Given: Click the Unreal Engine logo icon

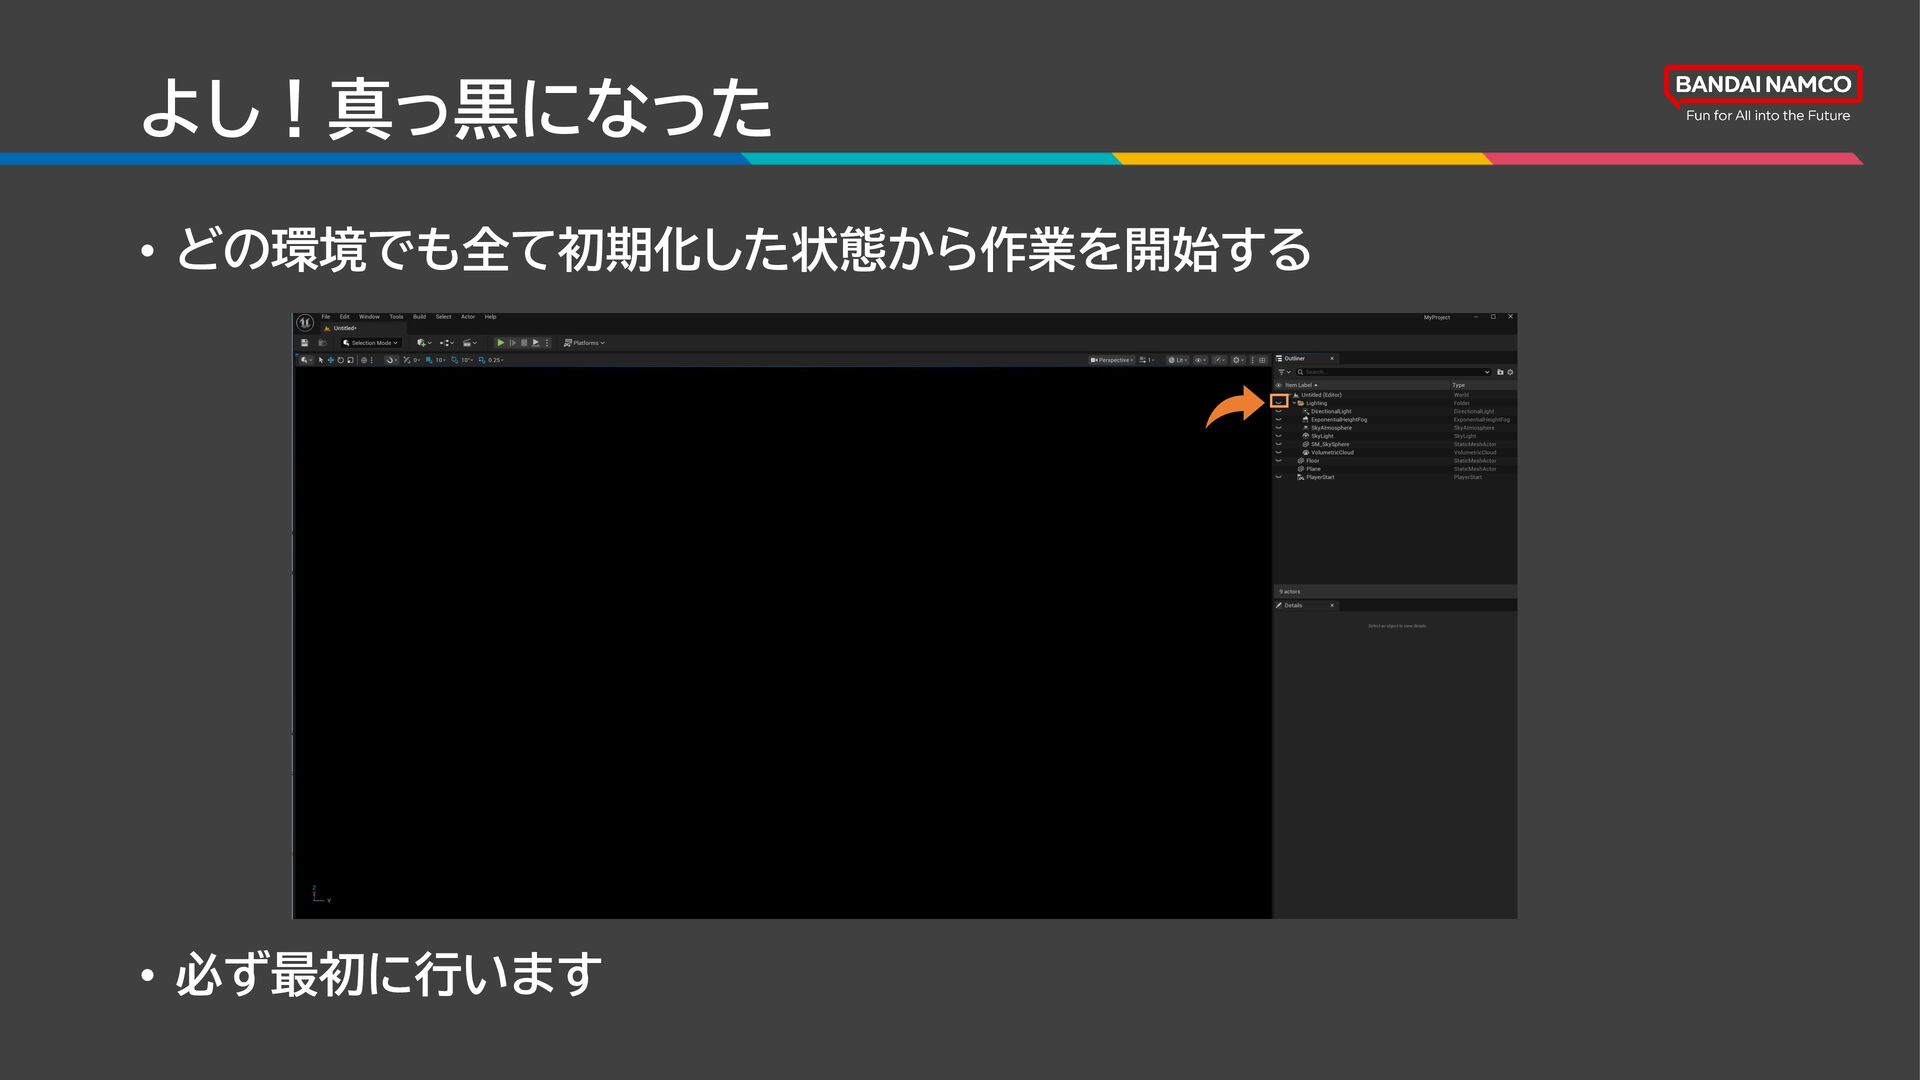Looking at the screenshot, I should 305,322.
